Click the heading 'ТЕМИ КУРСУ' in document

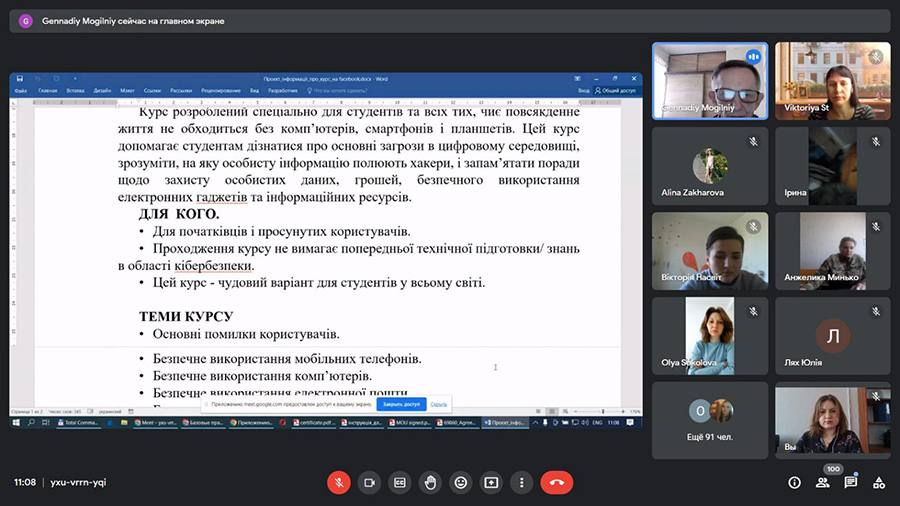186,316
